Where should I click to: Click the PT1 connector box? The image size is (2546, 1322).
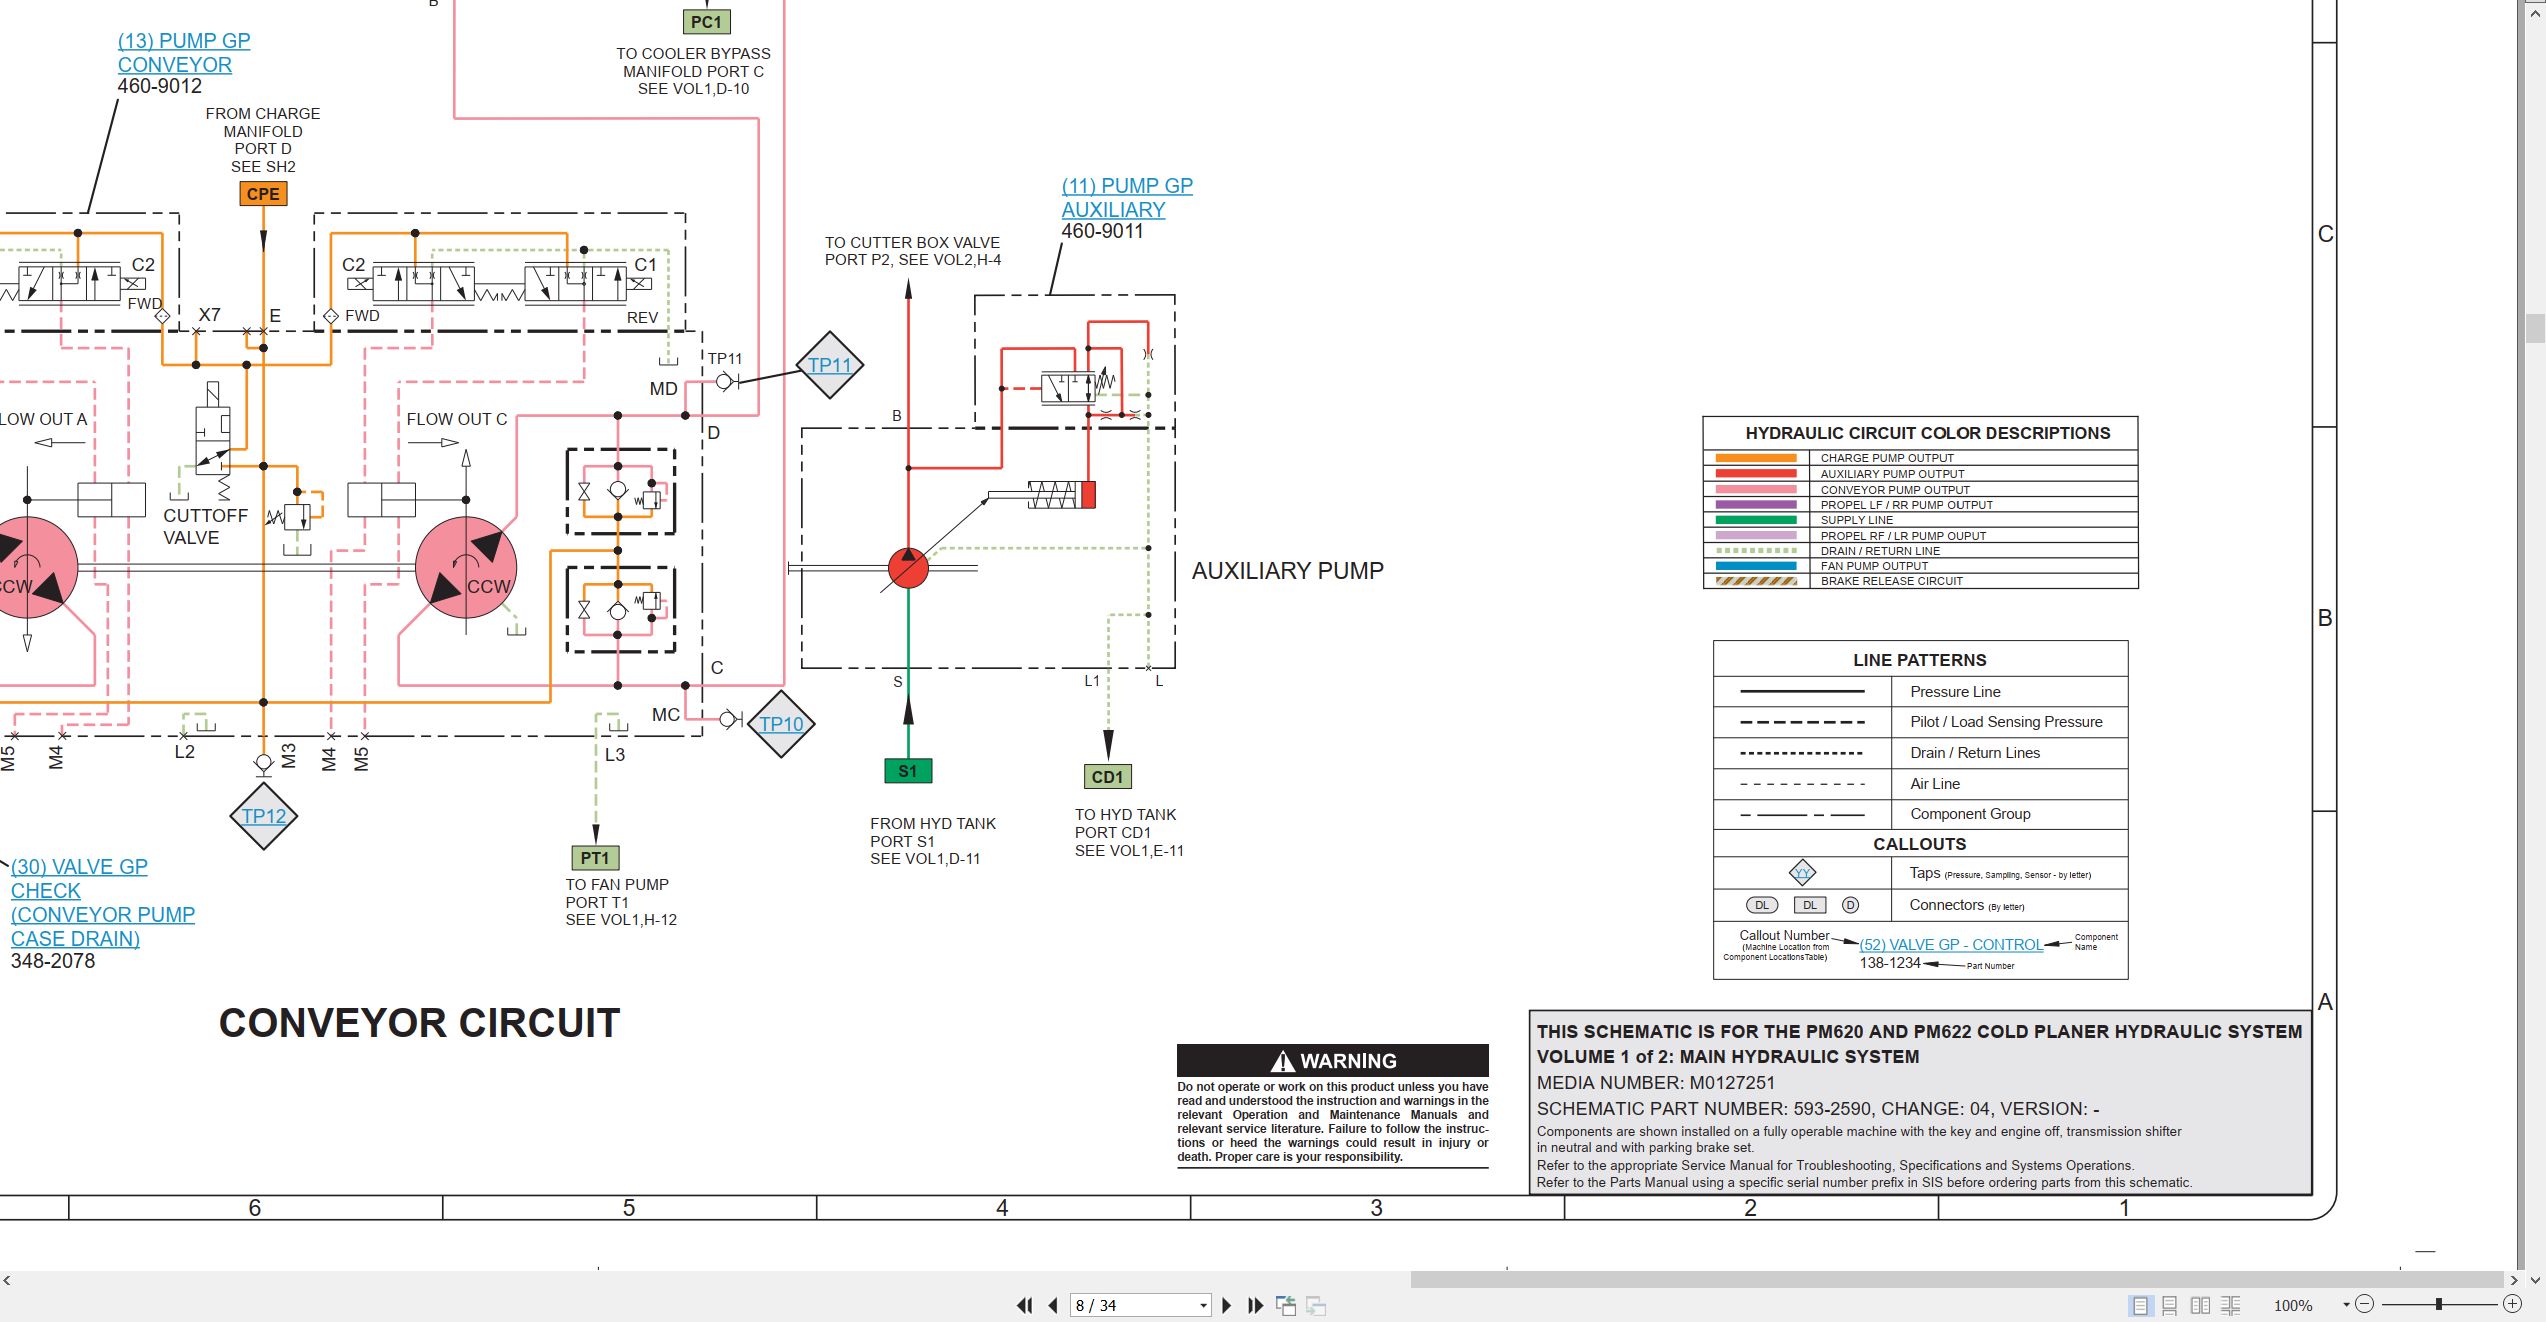595,858
